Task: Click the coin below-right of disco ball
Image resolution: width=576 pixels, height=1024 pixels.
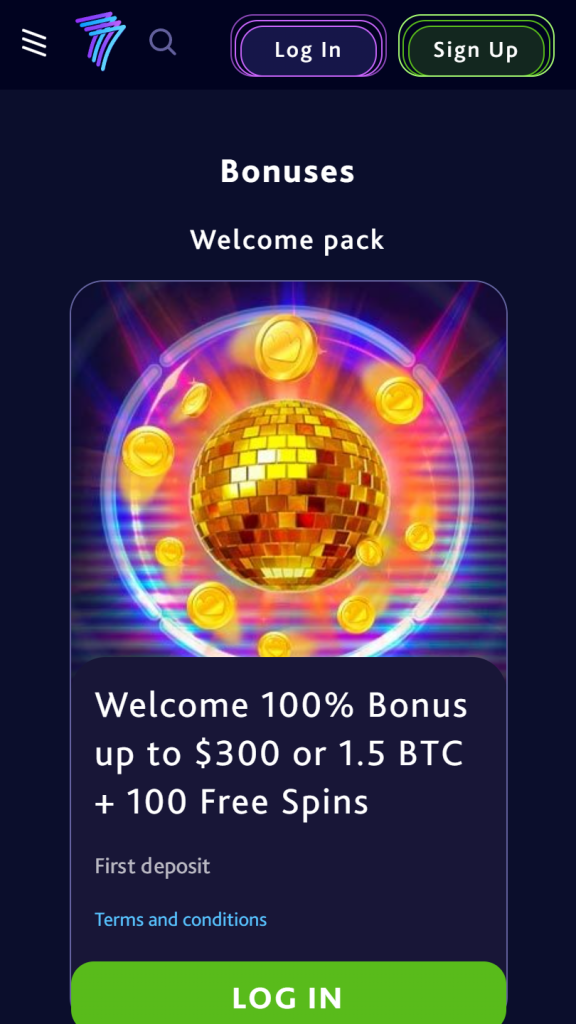Action: point(357,614)
